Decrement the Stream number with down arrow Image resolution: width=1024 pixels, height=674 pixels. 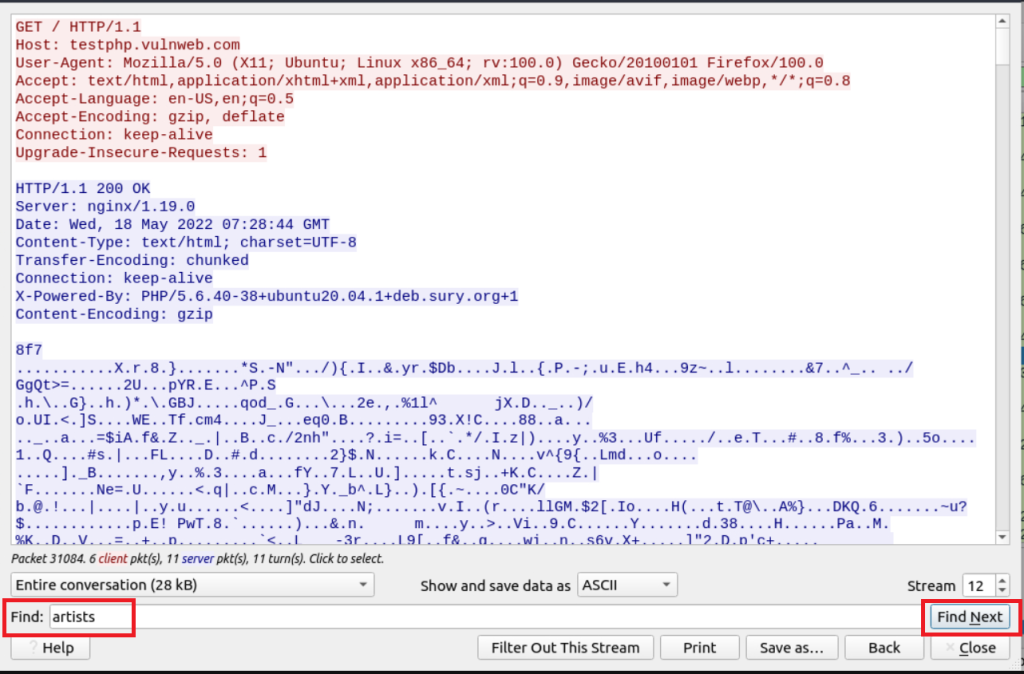(1001, 591)
